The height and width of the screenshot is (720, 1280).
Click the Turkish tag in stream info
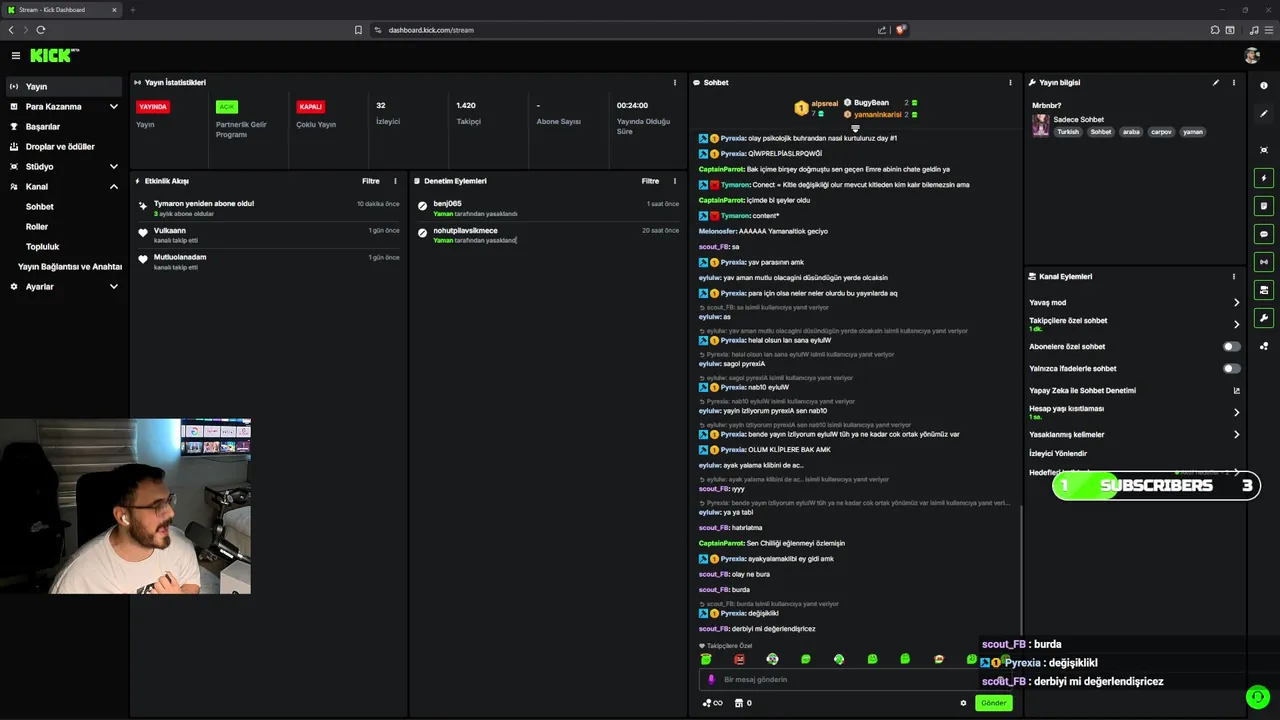click(x=1068, y=132)
